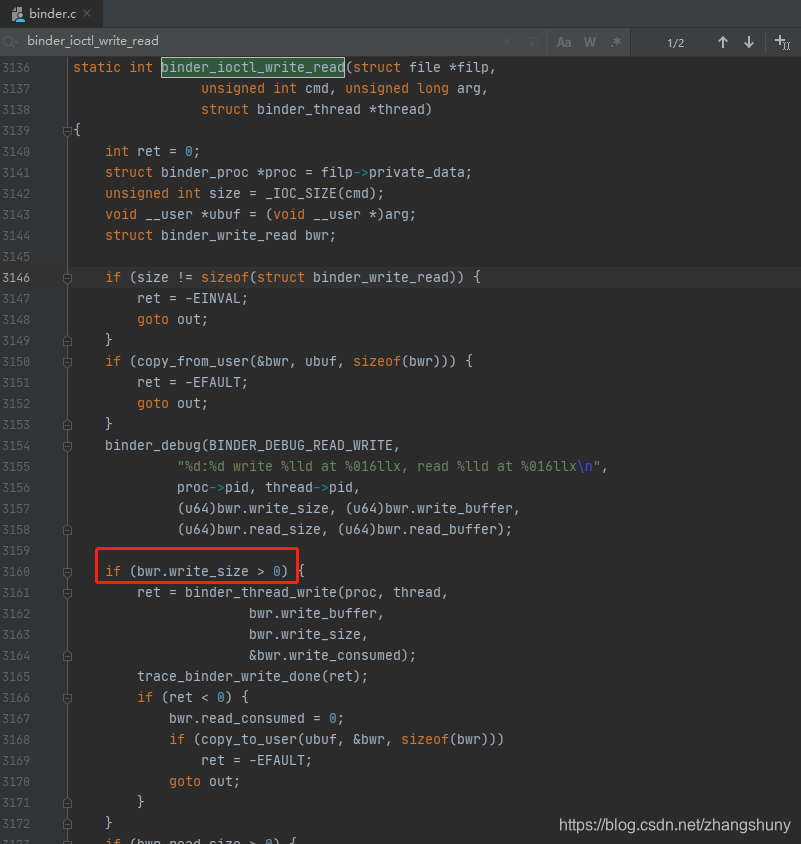Click 'thread->pid' on line 3156
Viewport: 801px width, 844px height.
tap(307, 487)
